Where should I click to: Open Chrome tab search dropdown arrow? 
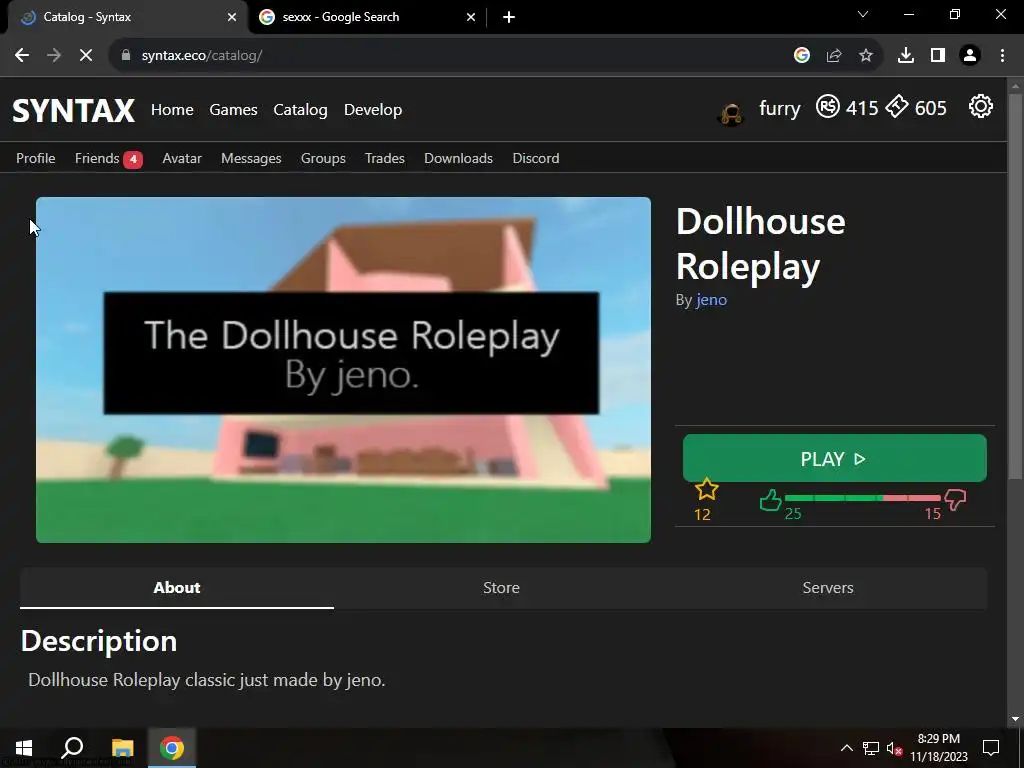[863, 14]
